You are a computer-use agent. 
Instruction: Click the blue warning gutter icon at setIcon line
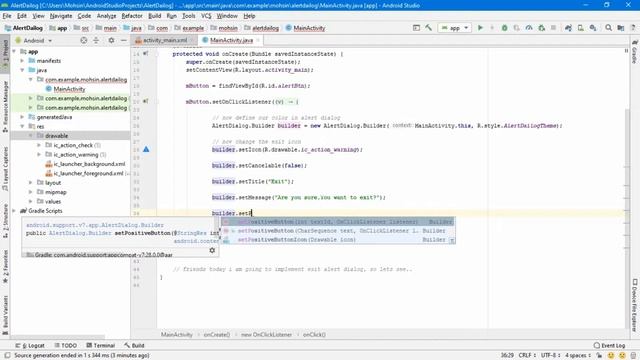pyautogui.click(x=146, y=149)
